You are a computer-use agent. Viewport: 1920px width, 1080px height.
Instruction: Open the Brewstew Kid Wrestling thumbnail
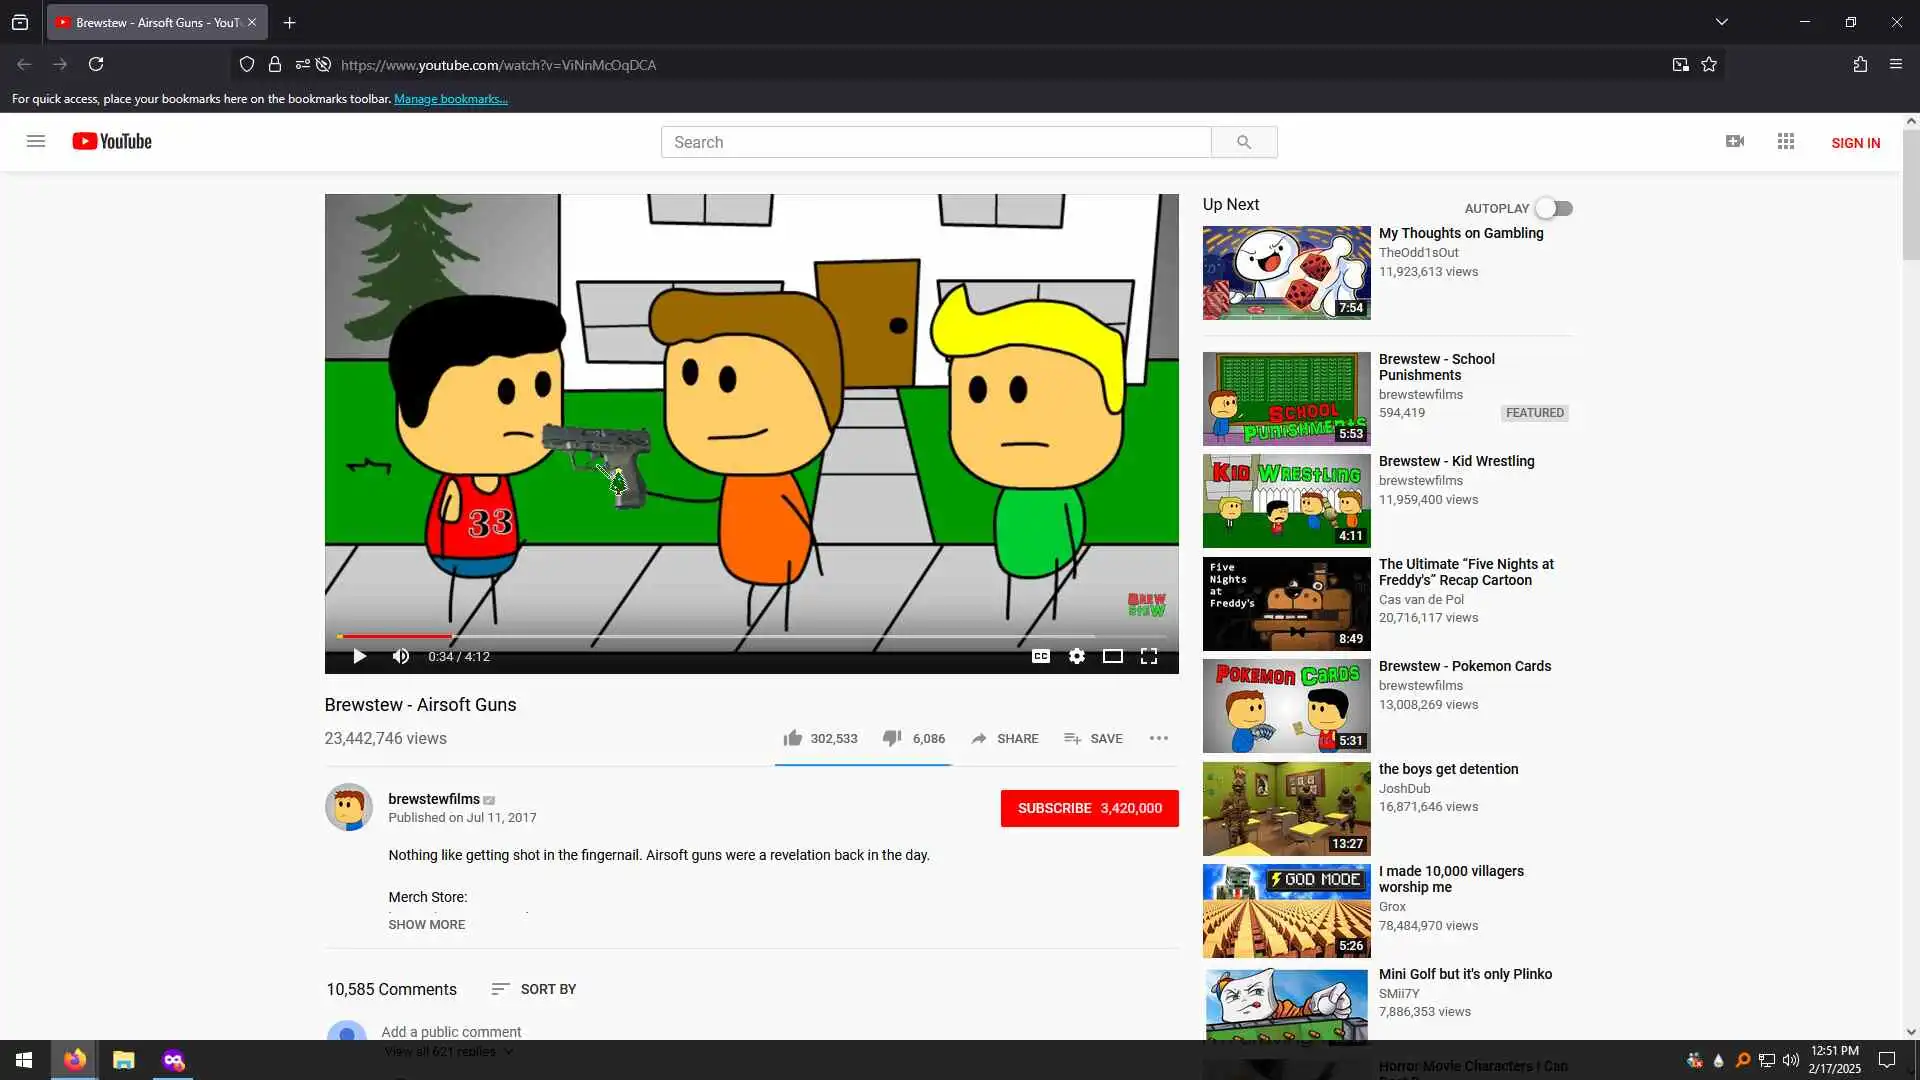1286,501
